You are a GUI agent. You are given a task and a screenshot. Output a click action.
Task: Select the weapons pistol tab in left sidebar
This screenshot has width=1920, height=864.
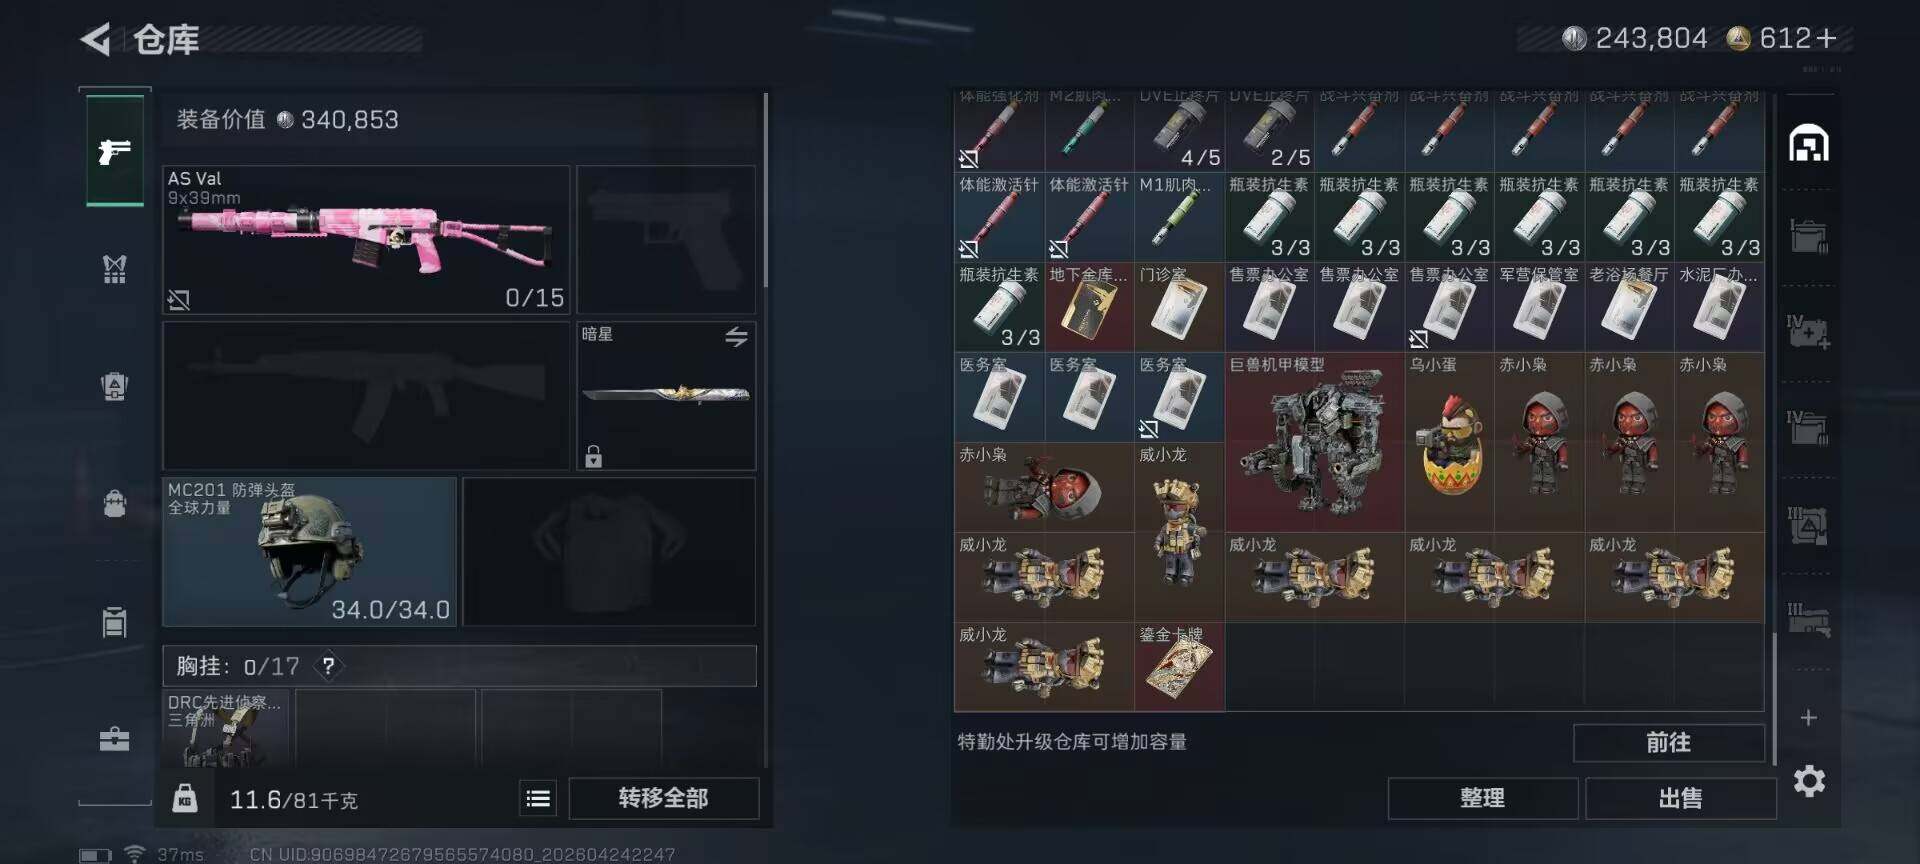point(115,151)
